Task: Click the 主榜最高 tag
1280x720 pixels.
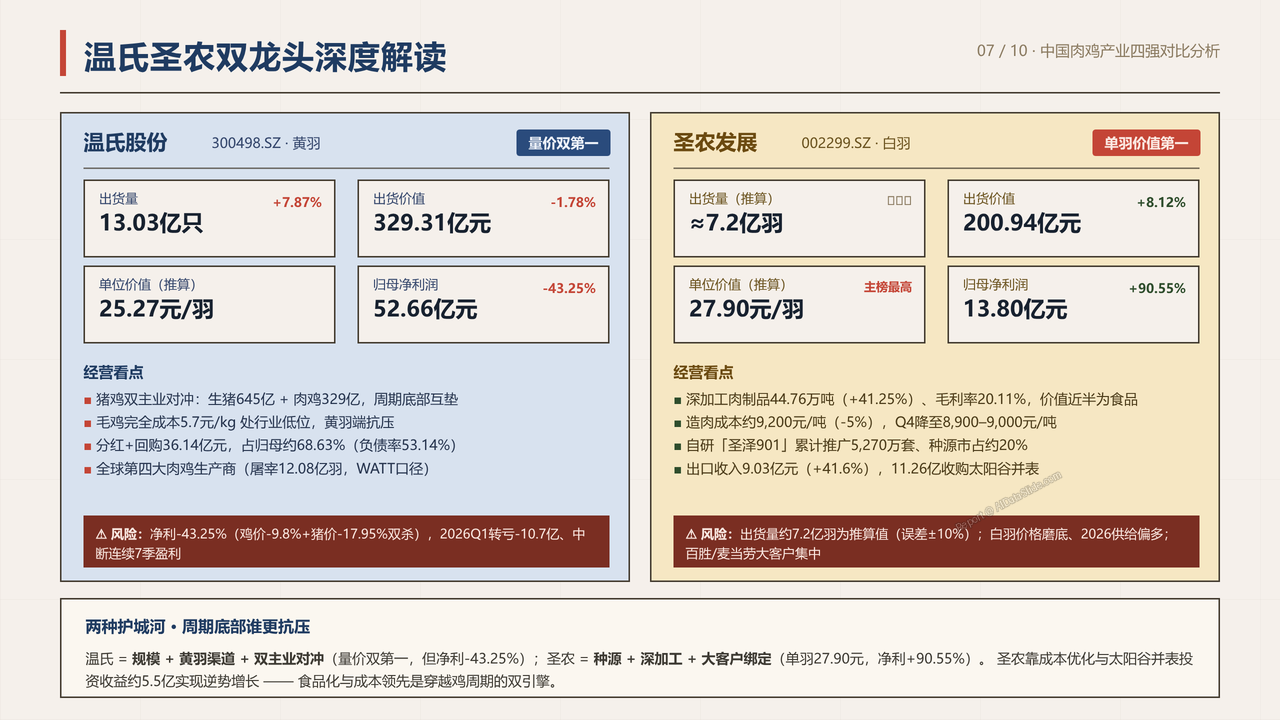Action: pos(888,287)
